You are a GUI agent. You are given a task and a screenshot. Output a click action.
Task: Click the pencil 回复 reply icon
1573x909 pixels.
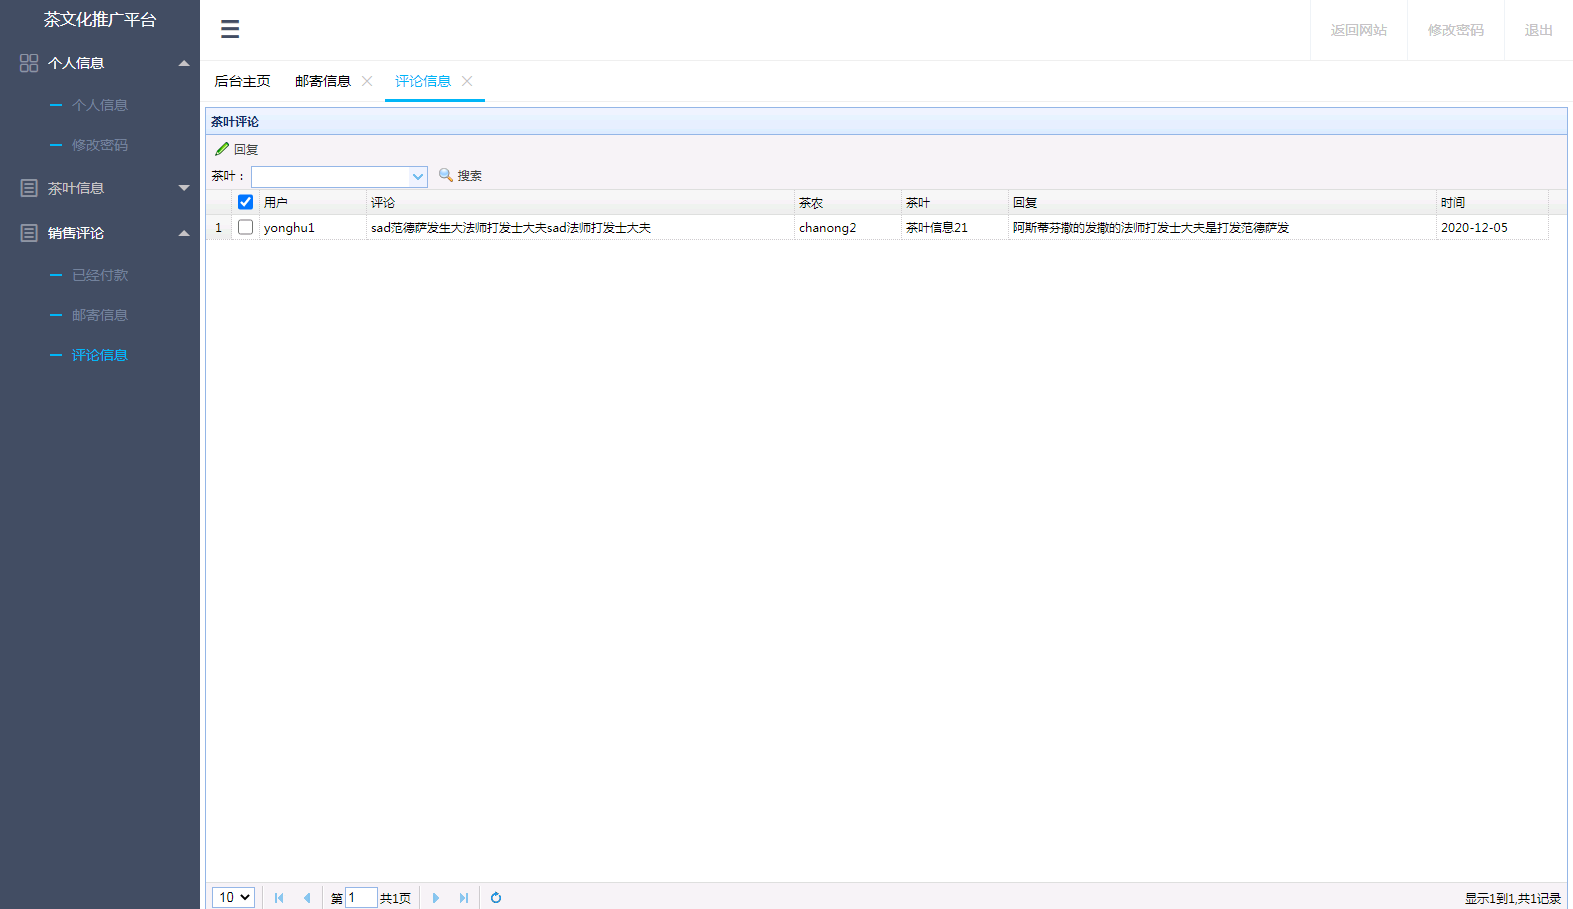[222, 149]
